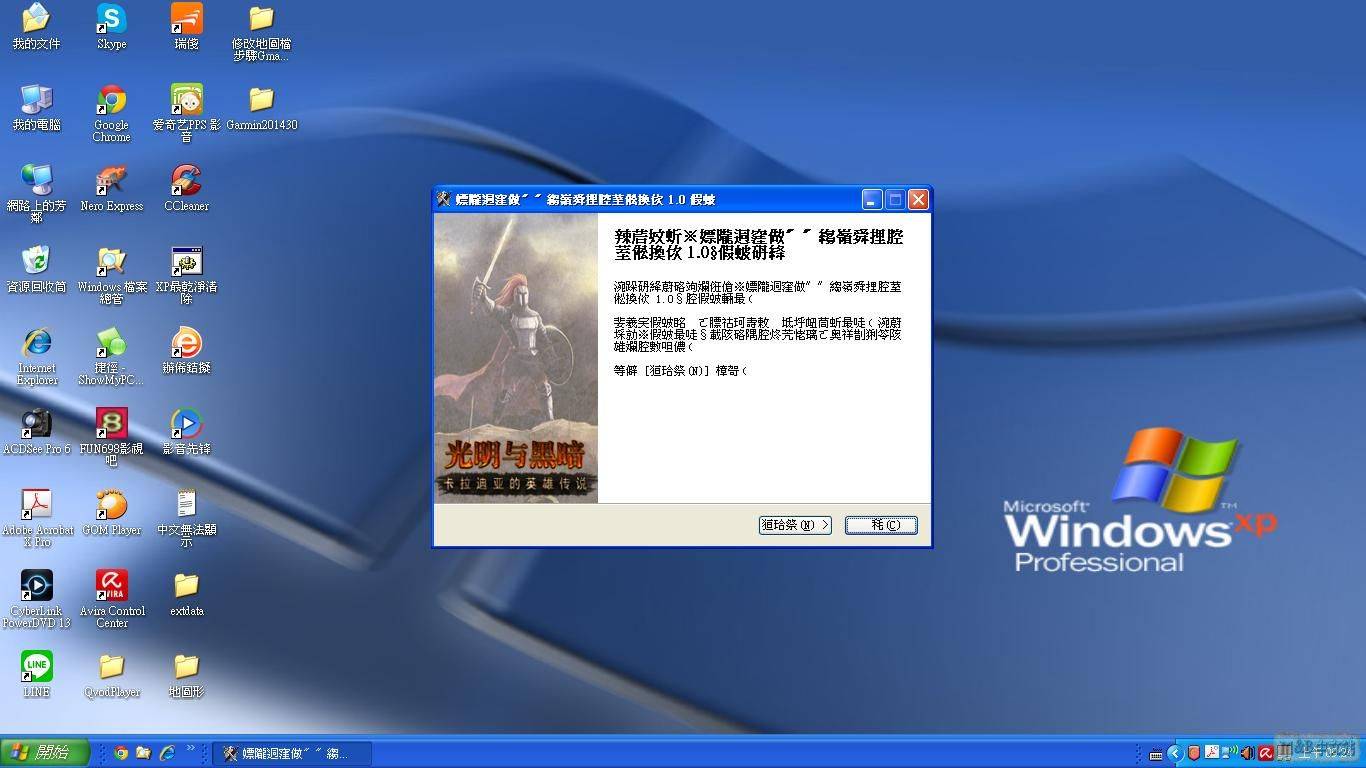Launch CyberLink PowerDVD 13
This screenshot has width=1366, height=768.
coord(36,599)
